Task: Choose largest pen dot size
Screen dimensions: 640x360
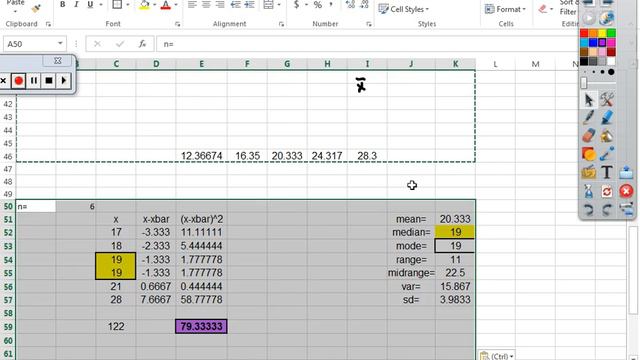Action: (x=611, y=72)
